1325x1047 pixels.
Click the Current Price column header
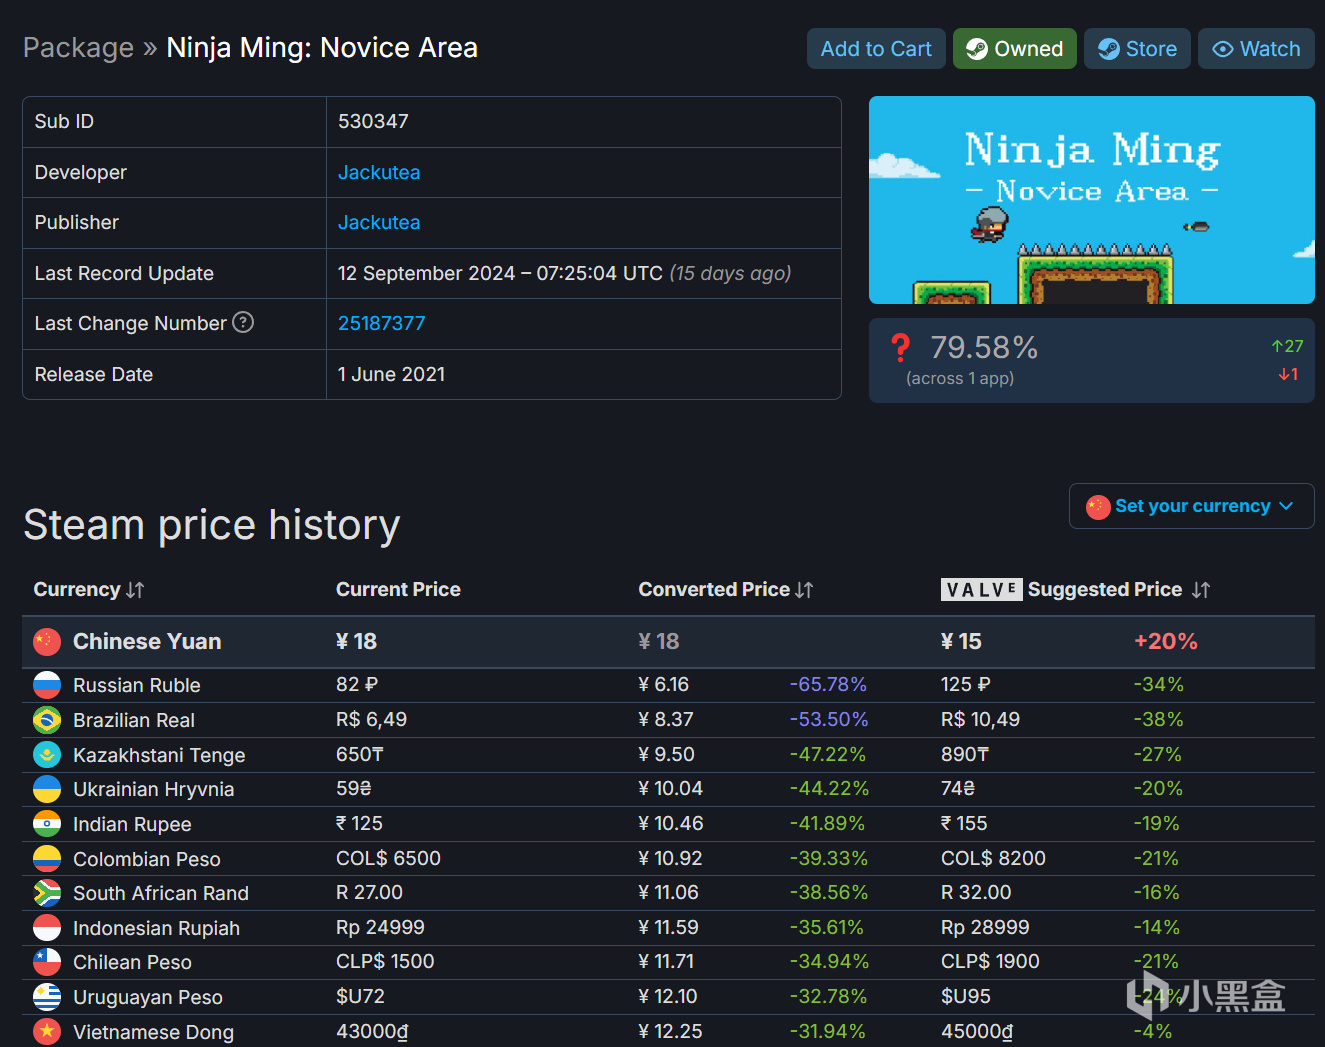coord(398,589)
